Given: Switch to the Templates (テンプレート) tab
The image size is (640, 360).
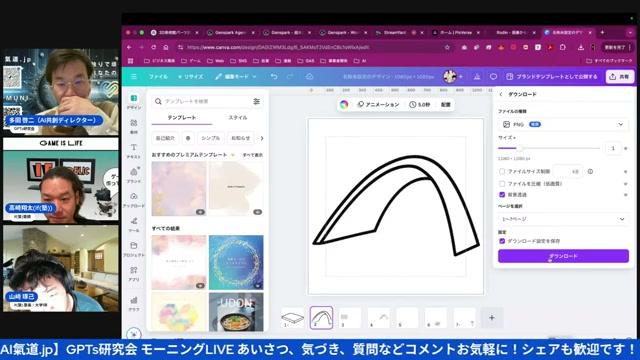Looking at the screenshot, I should click(182, 118).
